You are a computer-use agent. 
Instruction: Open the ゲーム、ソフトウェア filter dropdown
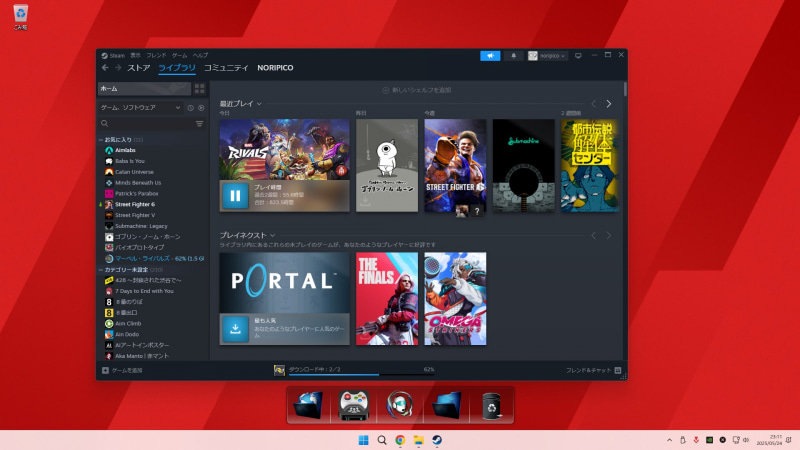(x=140, y=108)
